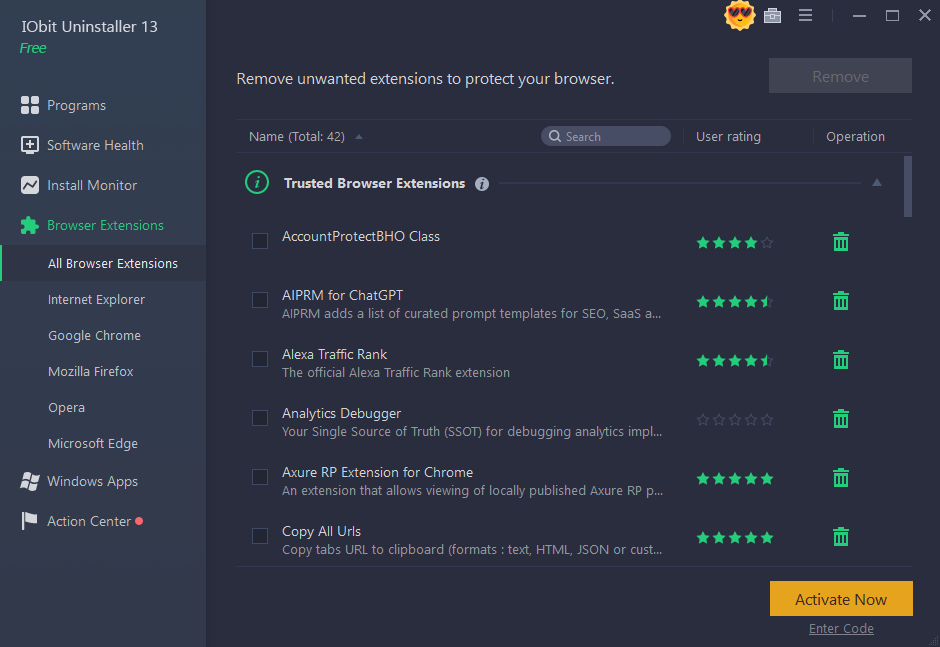
Task: Click the Analytics Debugger empty star rating
Action: coord(734,420)
